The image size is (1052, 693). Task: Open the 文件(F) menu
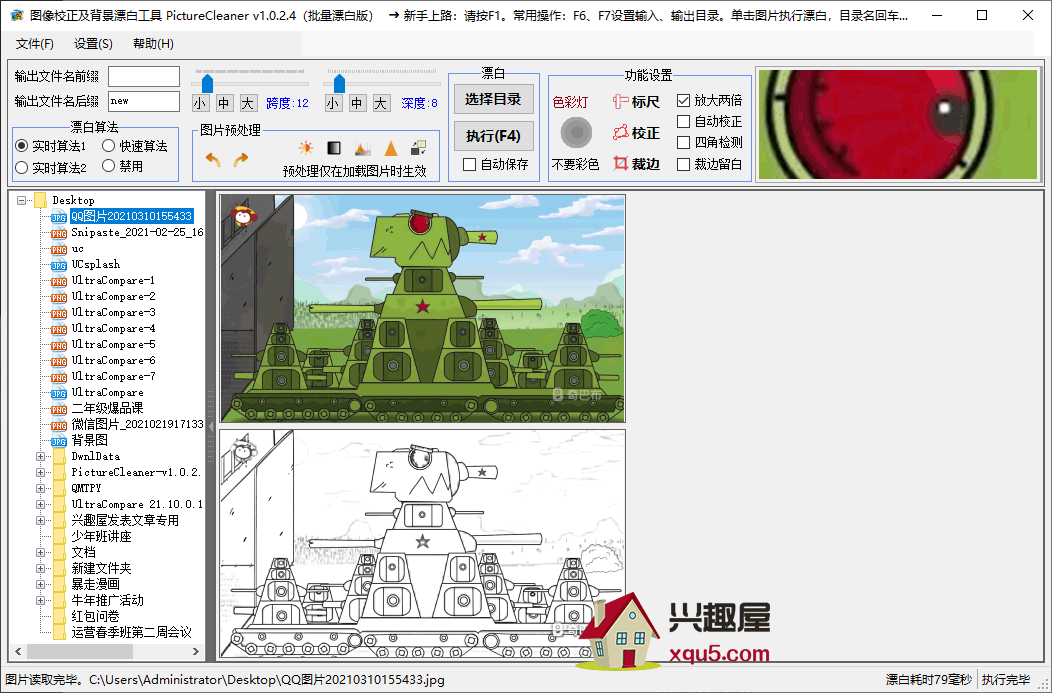pyautogui.click(x=35, y=44)
